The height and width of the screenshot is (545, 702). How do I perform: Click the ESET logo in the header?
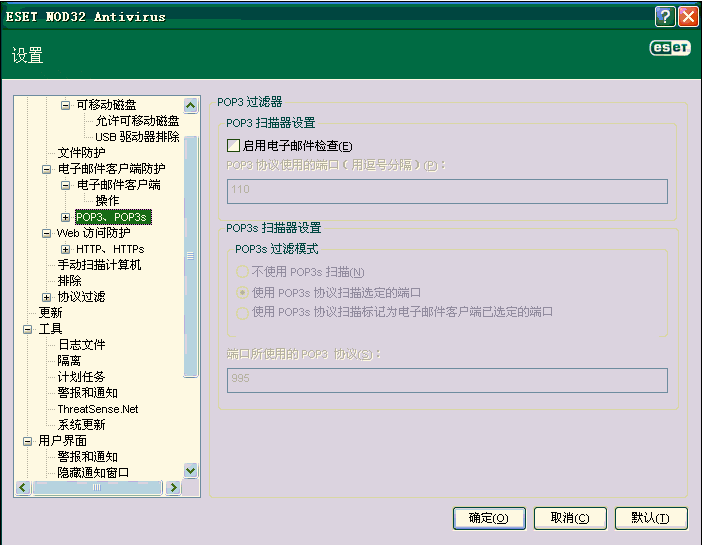pos(670,48)
